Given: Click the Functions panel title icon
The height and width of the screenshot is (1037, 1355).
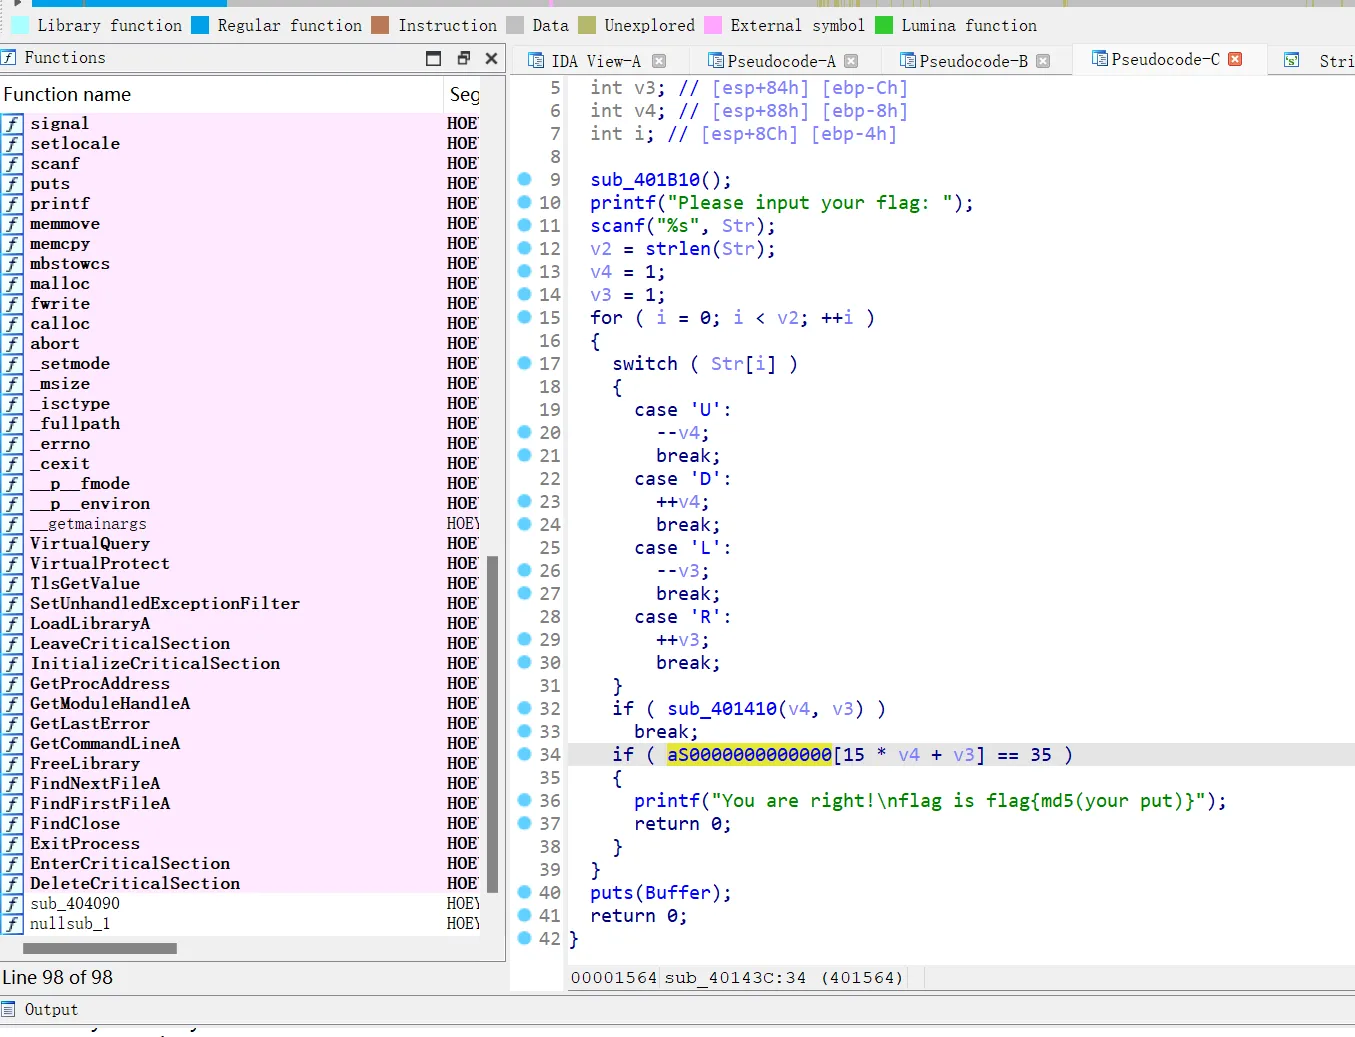Looking at the screenshot, I should coord(9,57).
